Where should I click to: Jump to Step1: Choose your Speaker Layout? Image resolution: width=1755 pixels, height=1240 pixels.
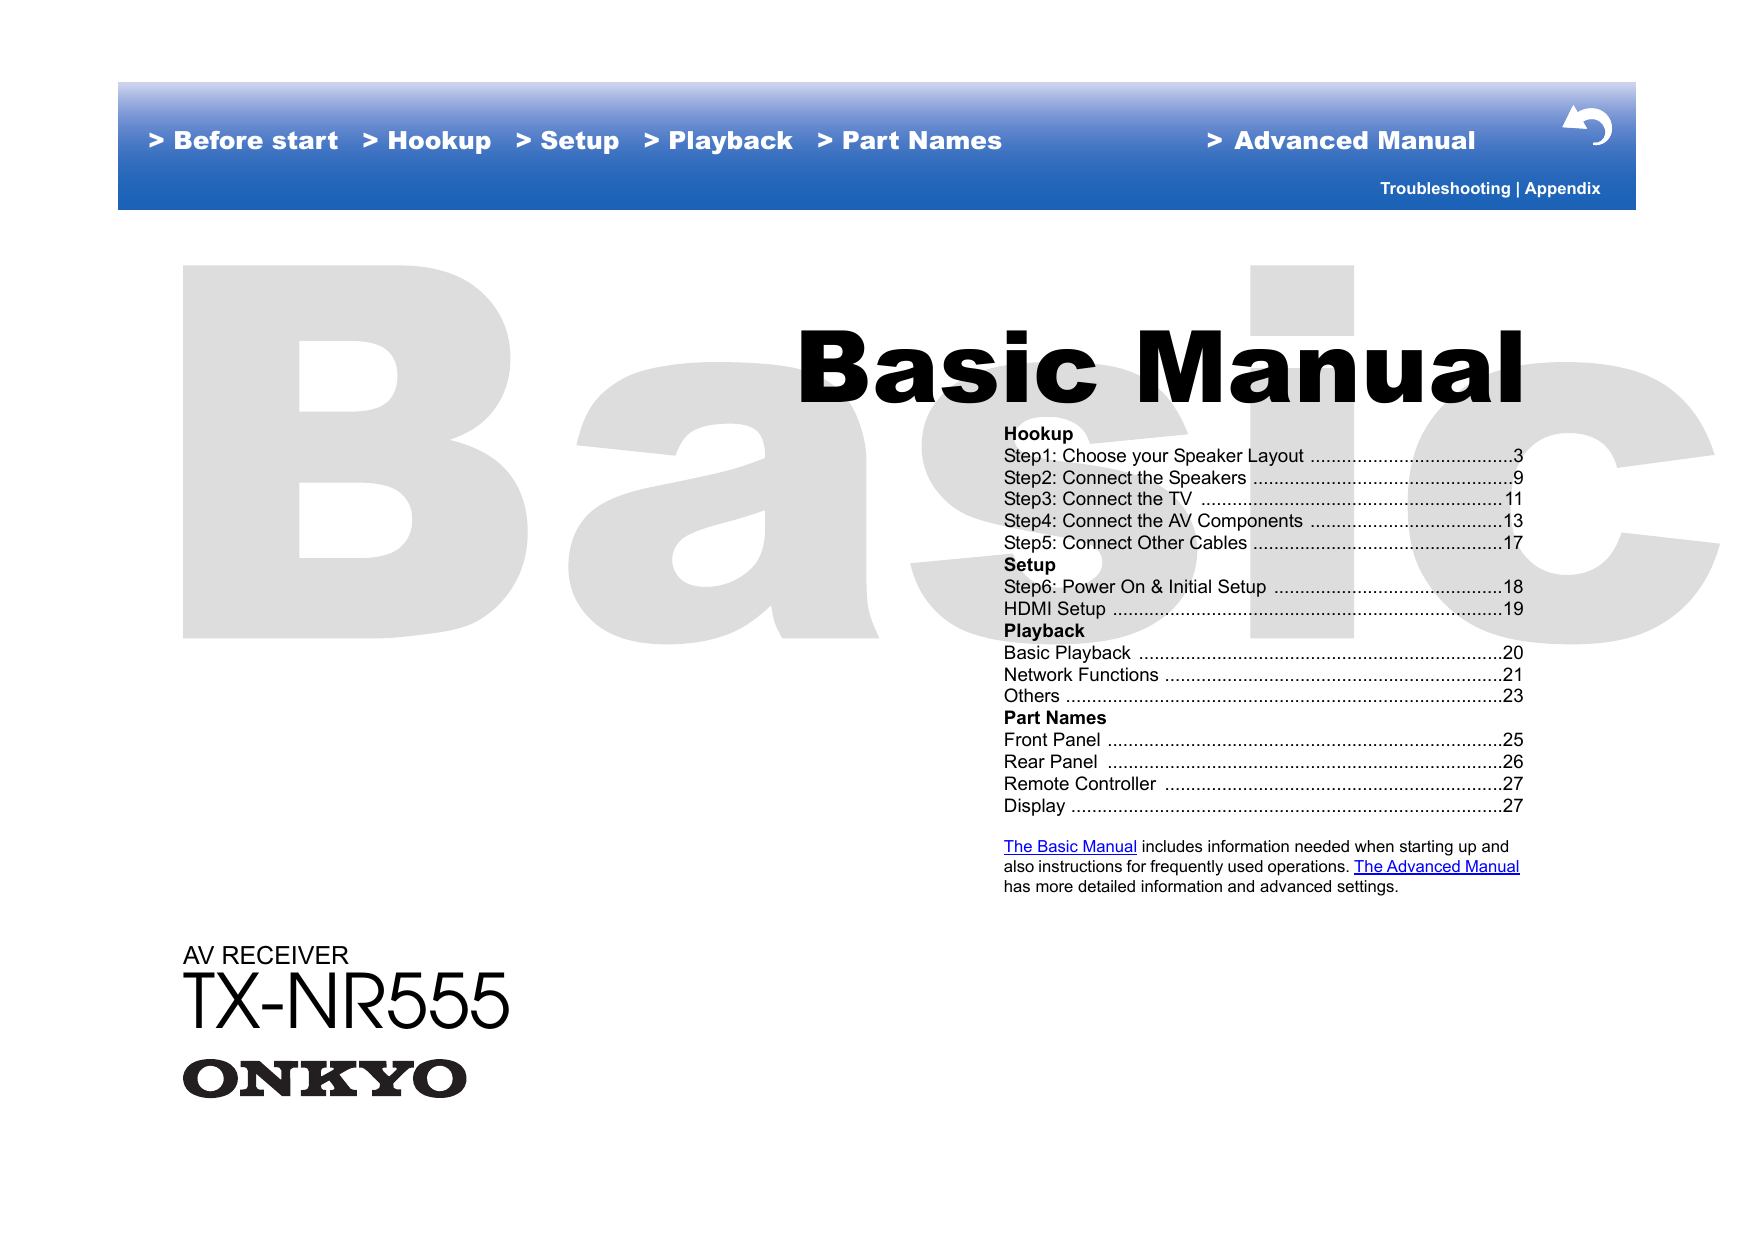coord(1263,456)
